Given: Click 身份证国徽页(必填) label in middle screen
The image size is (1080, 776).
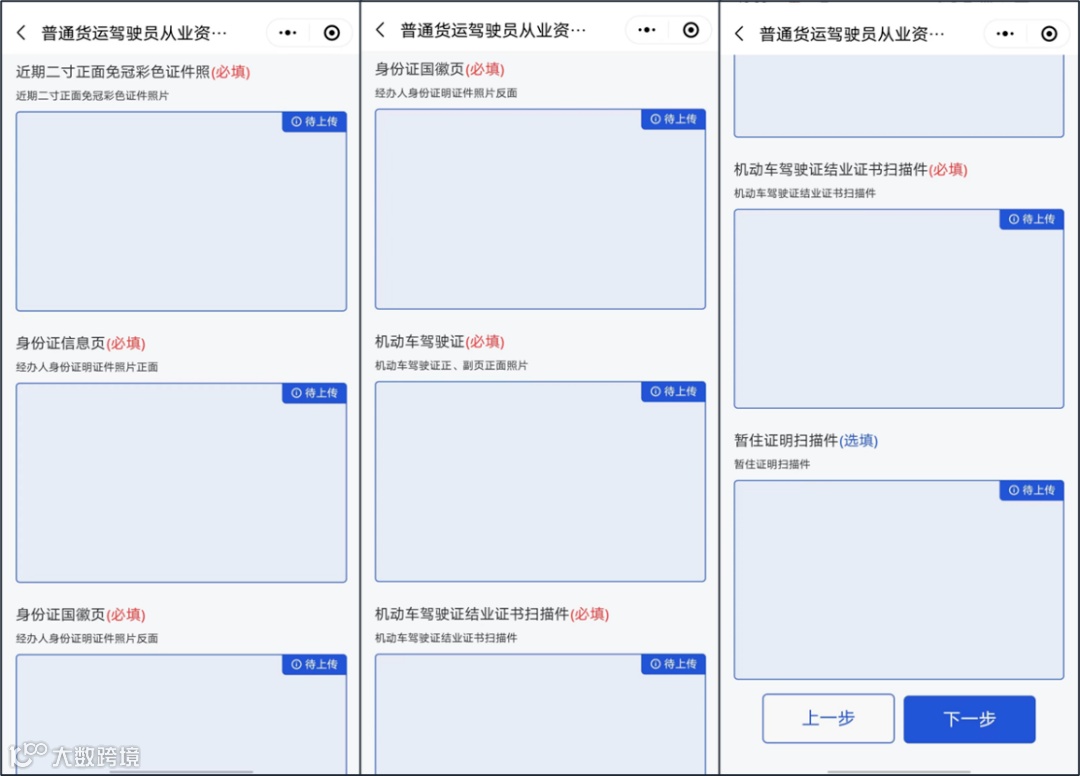Looking at the screenshot, I should coord(439,70).
